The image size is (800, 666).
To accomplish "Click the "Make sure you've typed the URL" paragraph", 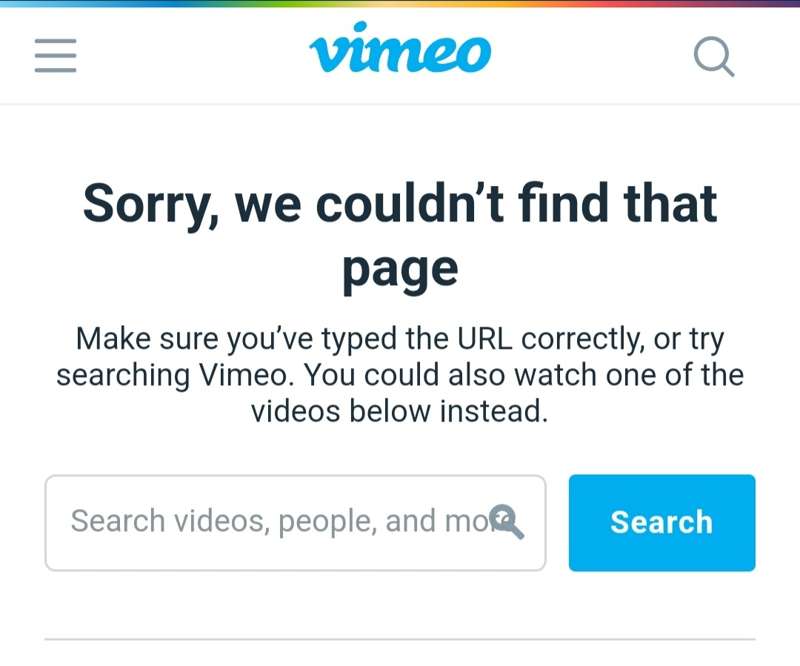I will (400, 375).
